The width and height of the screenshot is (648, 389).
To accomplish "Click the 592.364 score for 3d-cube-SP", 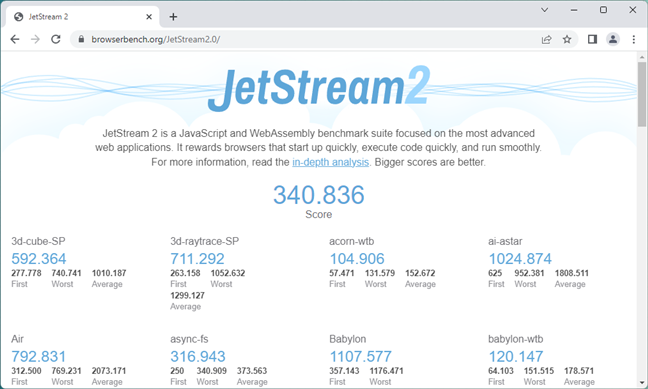I will [x=39, y=259].
